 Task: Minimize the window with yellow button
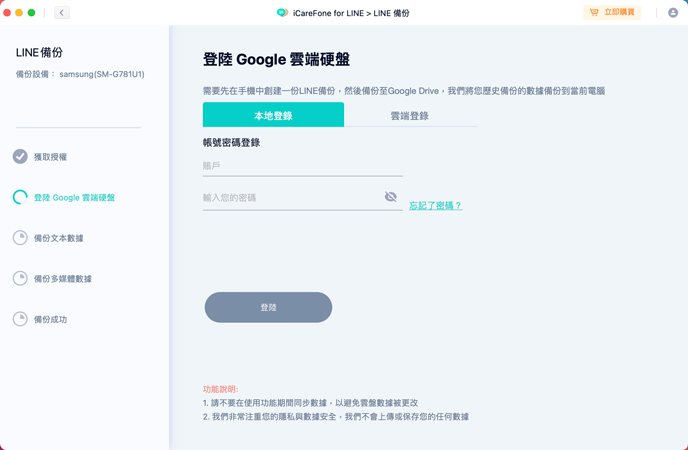click(x=19, y=13)
